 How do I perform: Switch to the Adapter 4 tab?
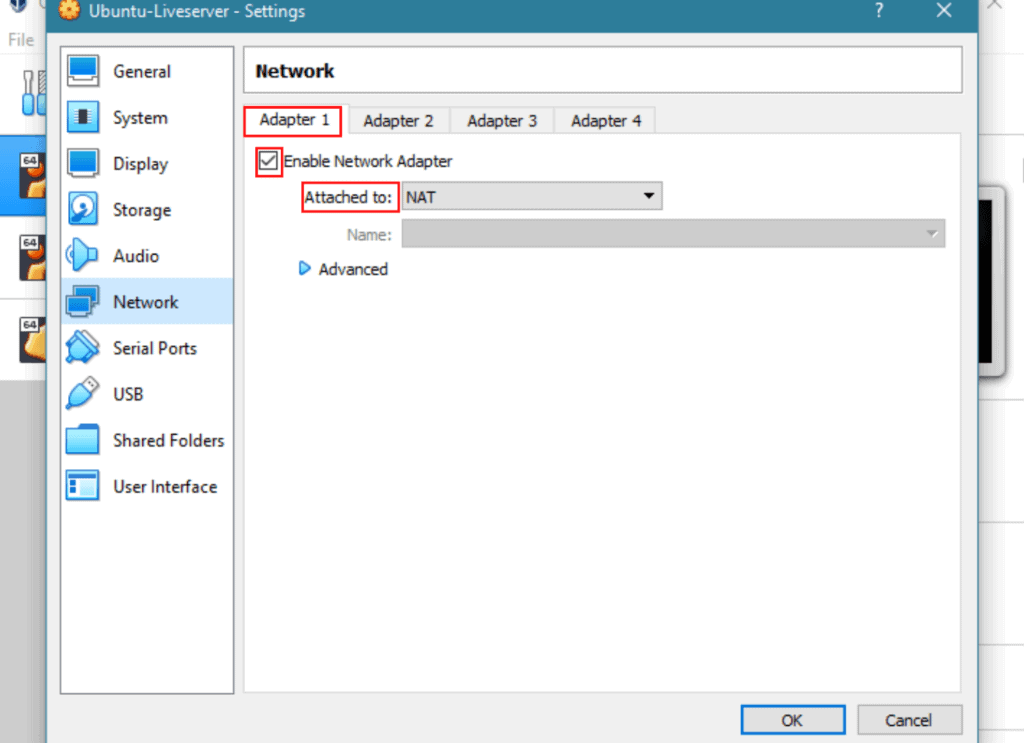click(604, 120)
